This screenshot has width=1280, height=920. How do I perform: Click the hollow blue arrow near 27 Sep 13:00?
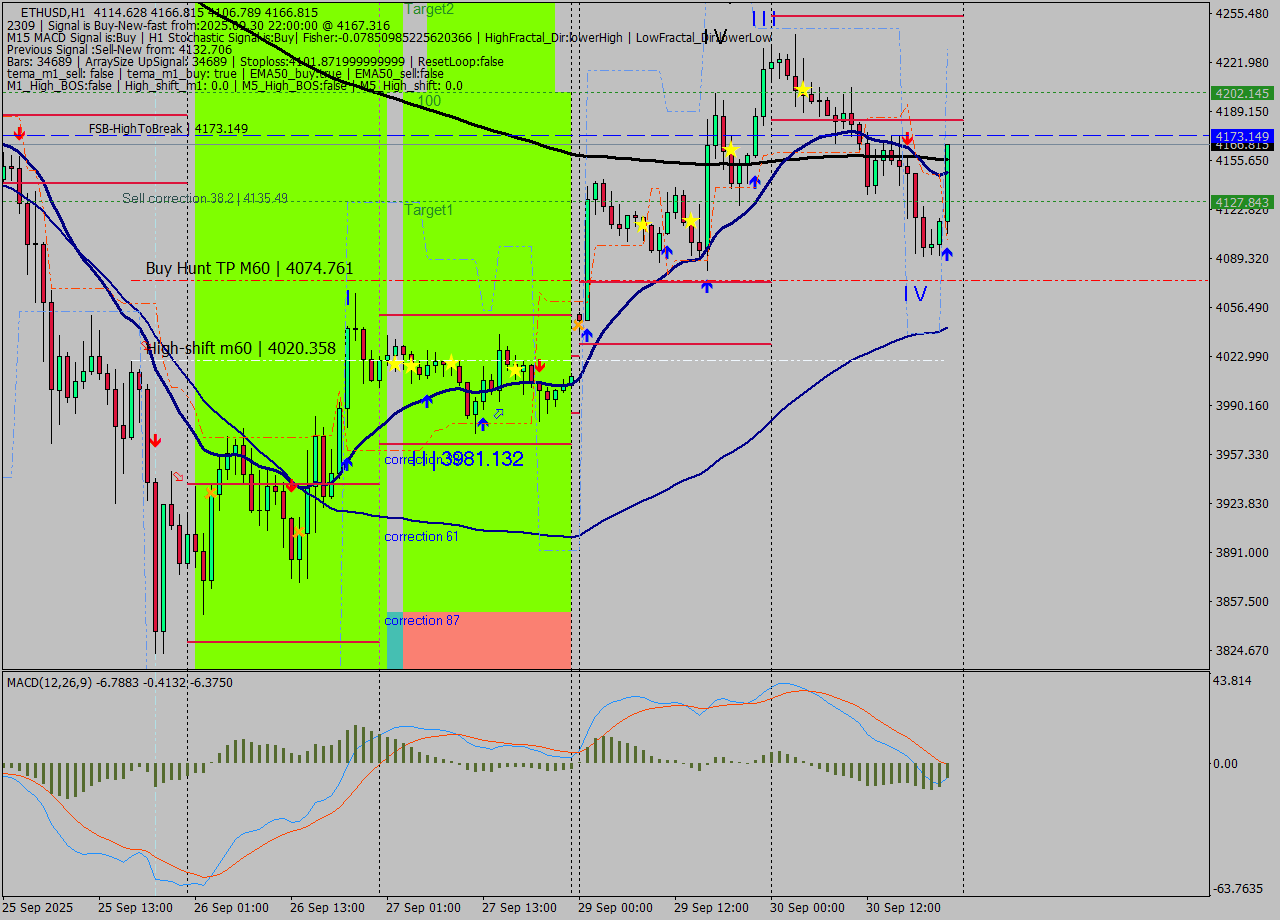497,413
